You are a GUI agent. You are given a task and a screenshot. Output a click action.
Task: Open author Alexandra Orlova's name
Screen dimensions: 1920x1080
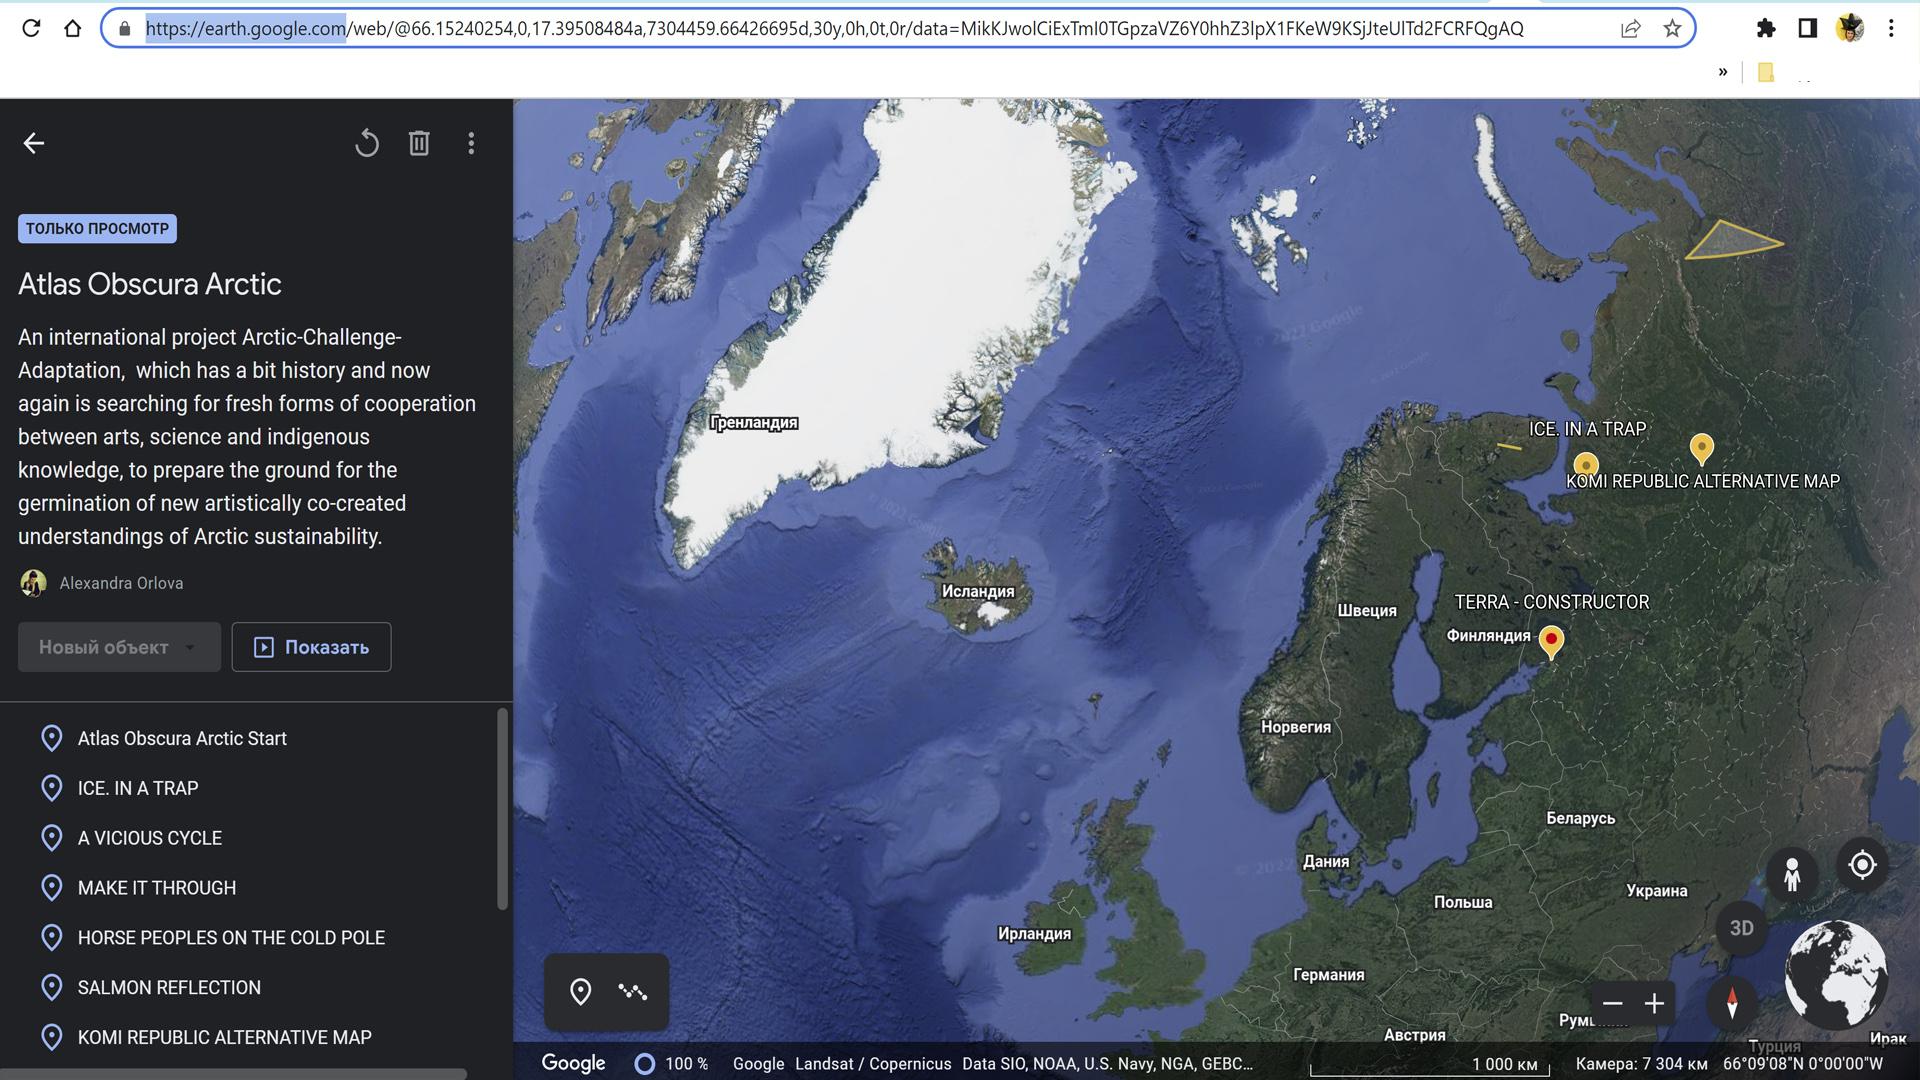click(x=121, y=583)
